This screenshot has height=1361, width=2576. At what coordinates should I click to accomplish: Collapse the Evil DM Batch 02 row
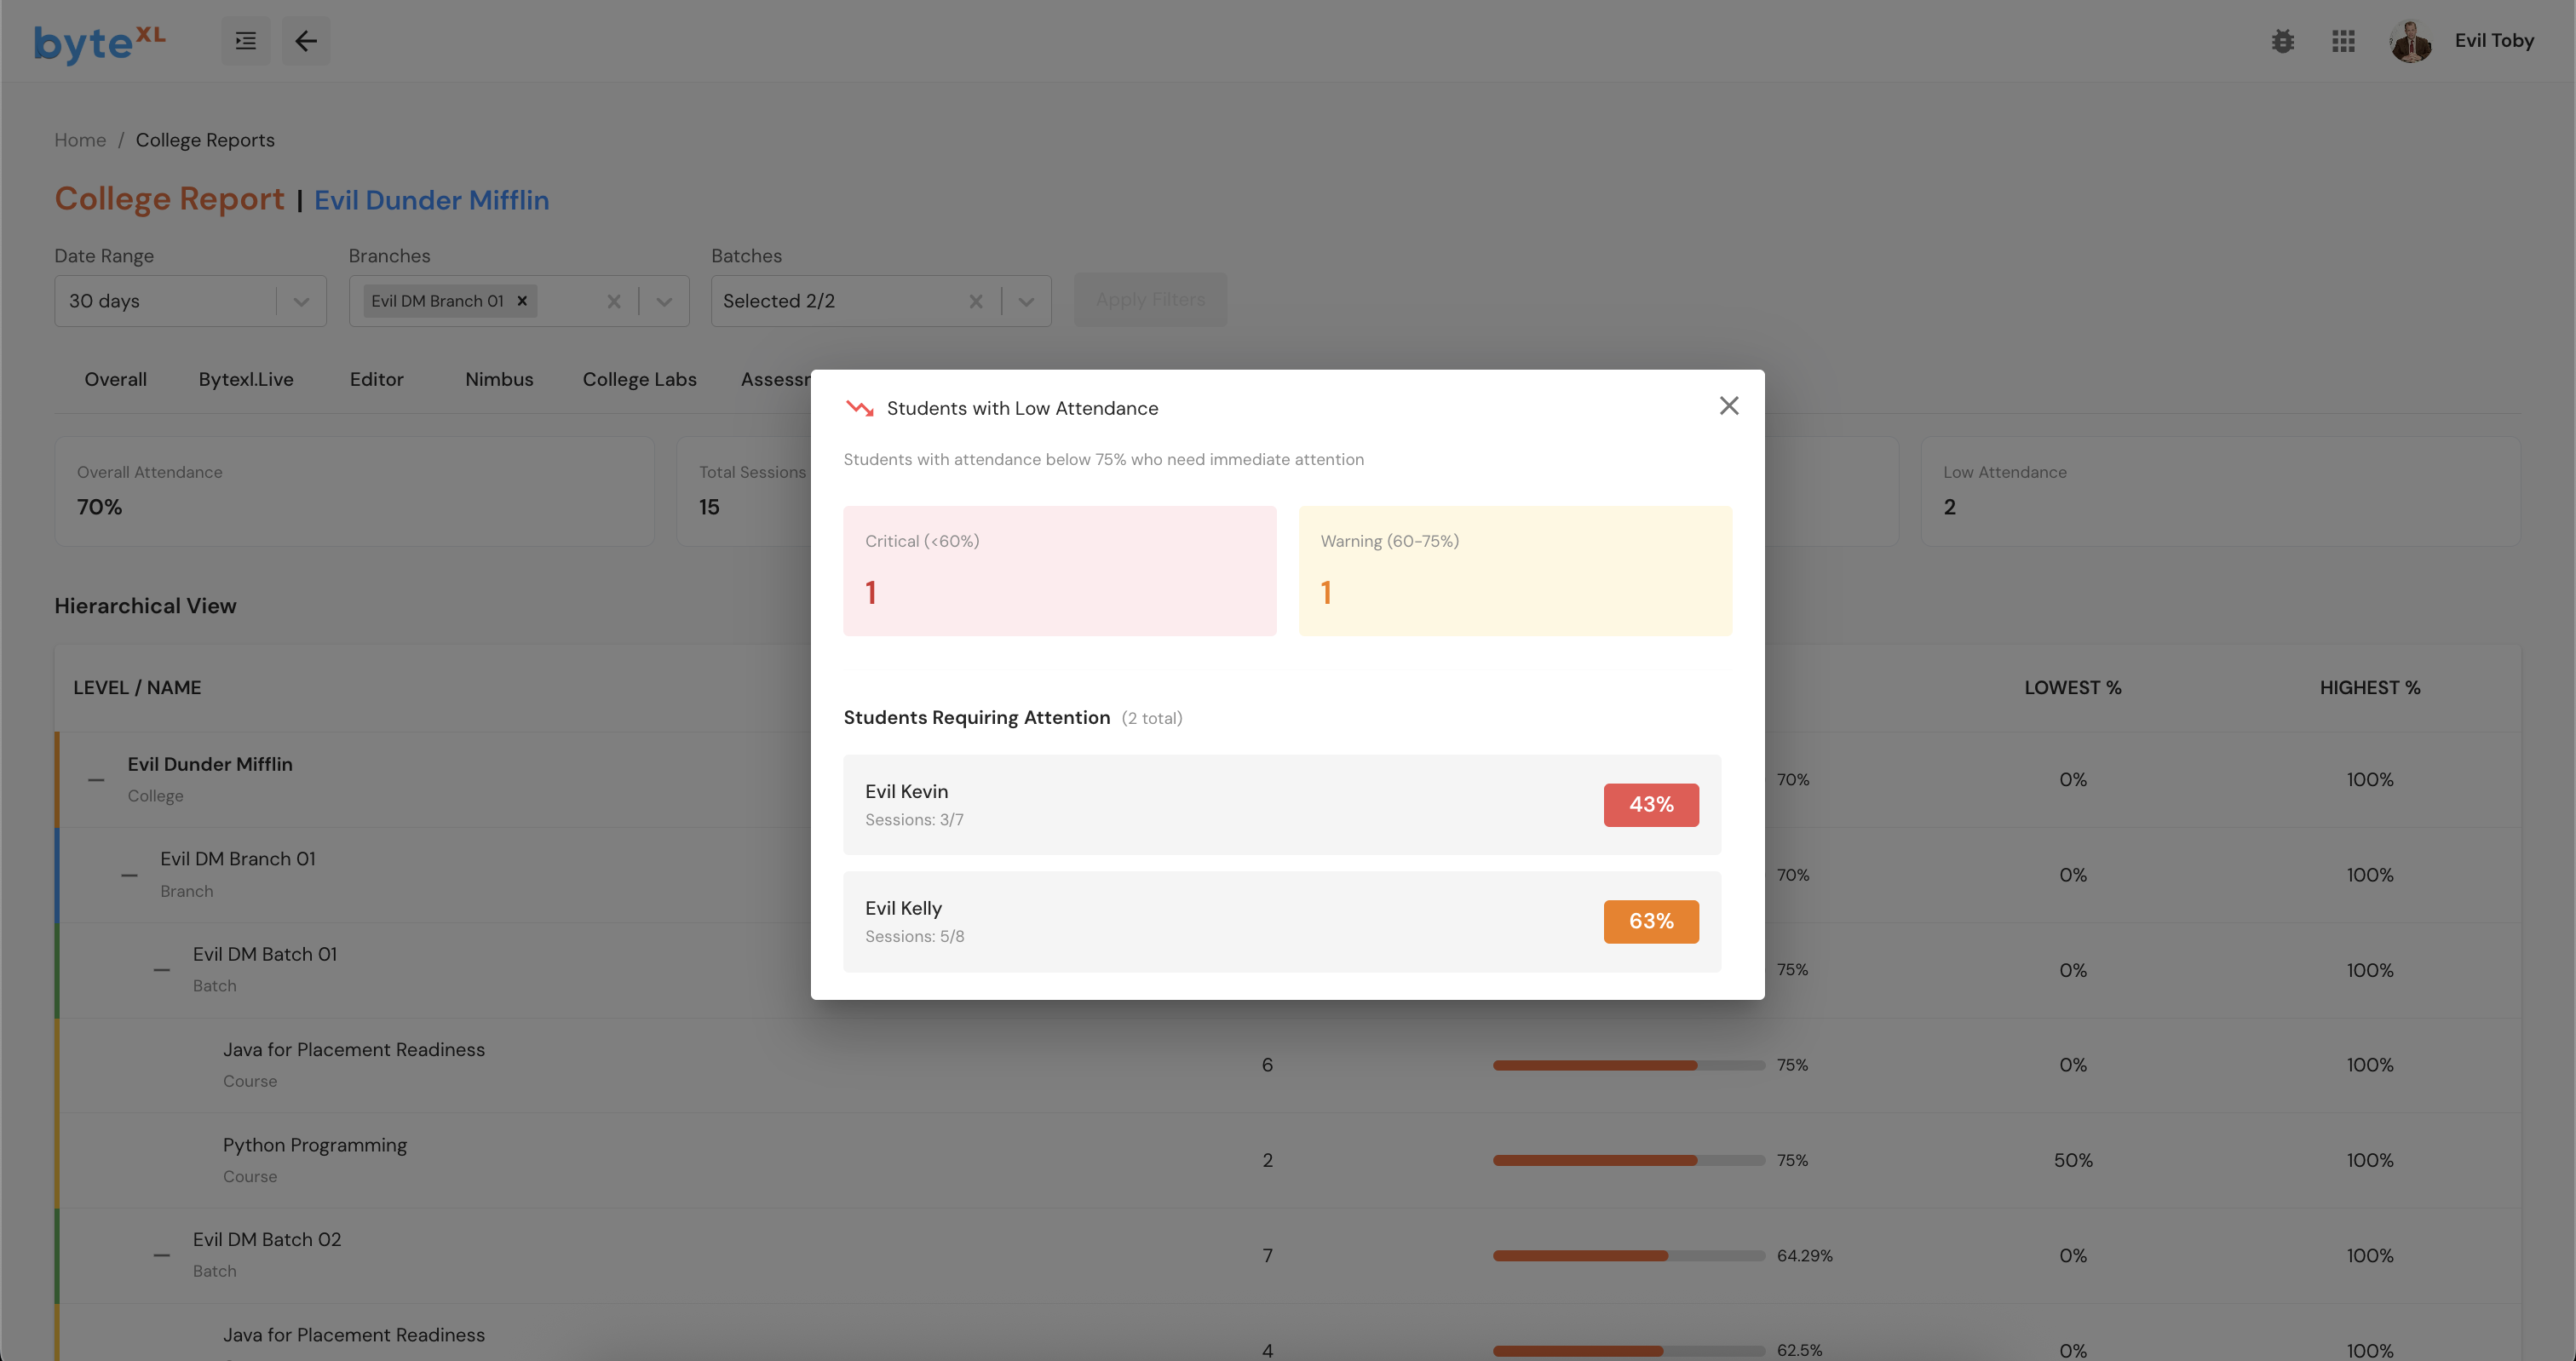[x=161, y=1255]
